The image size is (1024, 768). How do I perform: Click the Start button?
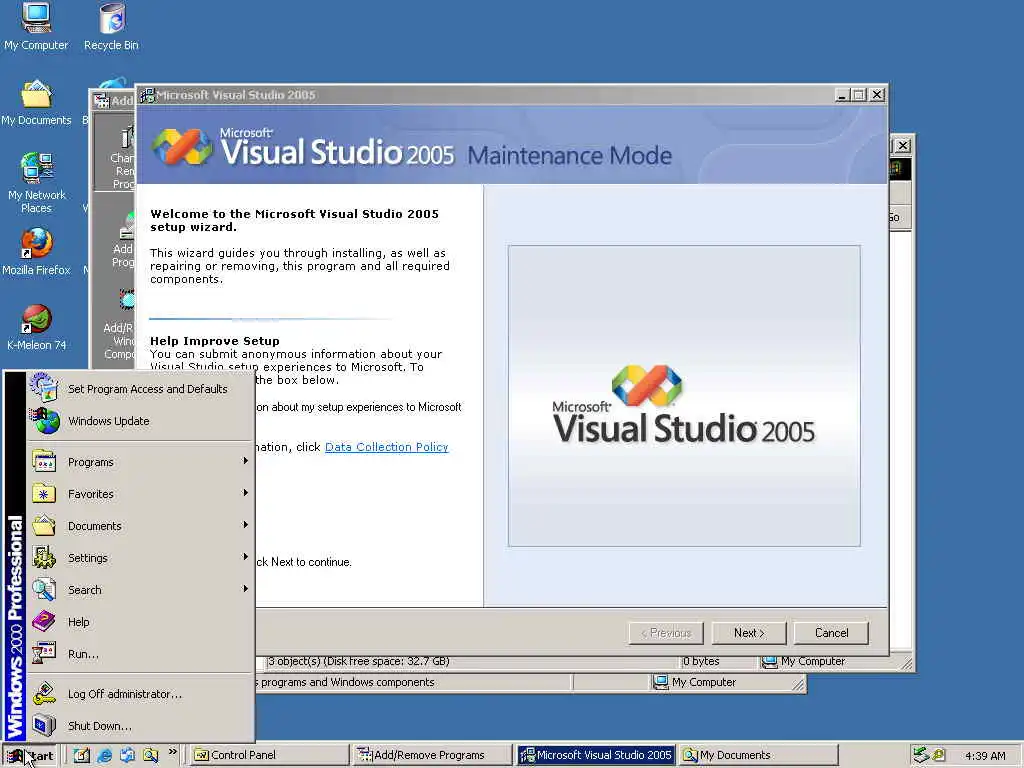(30, 756)
